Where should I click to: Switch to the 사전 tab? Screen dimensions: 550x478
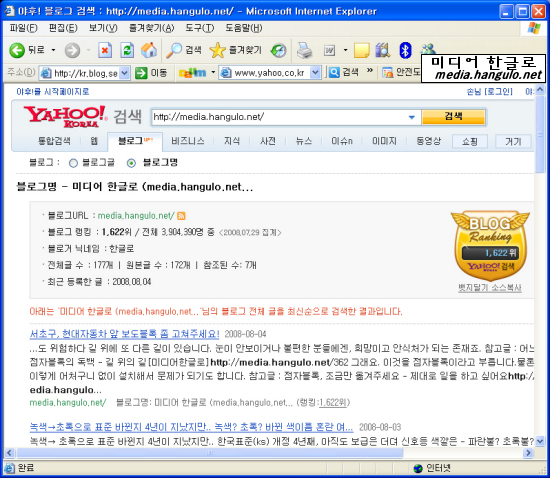[268, 141]
